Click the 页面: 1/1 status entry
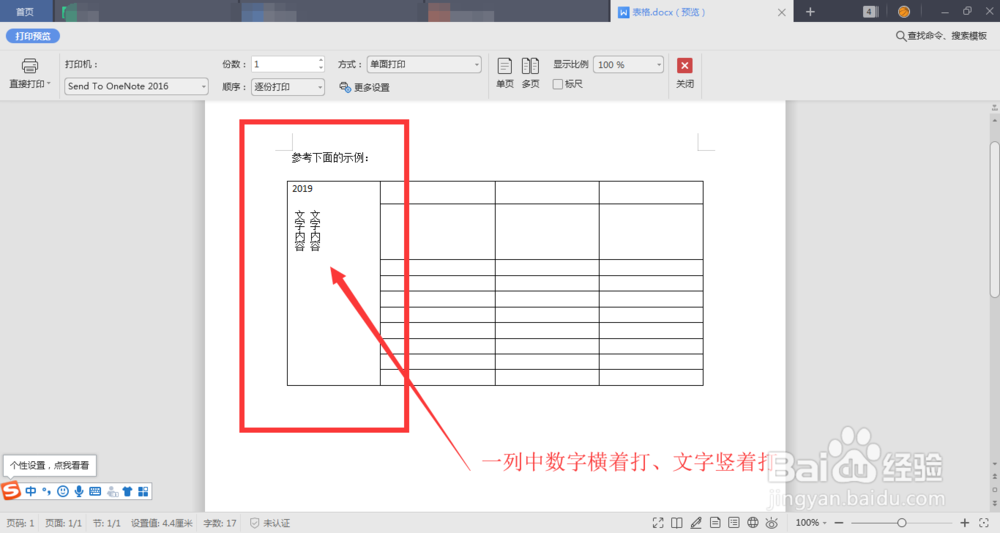 63,523
